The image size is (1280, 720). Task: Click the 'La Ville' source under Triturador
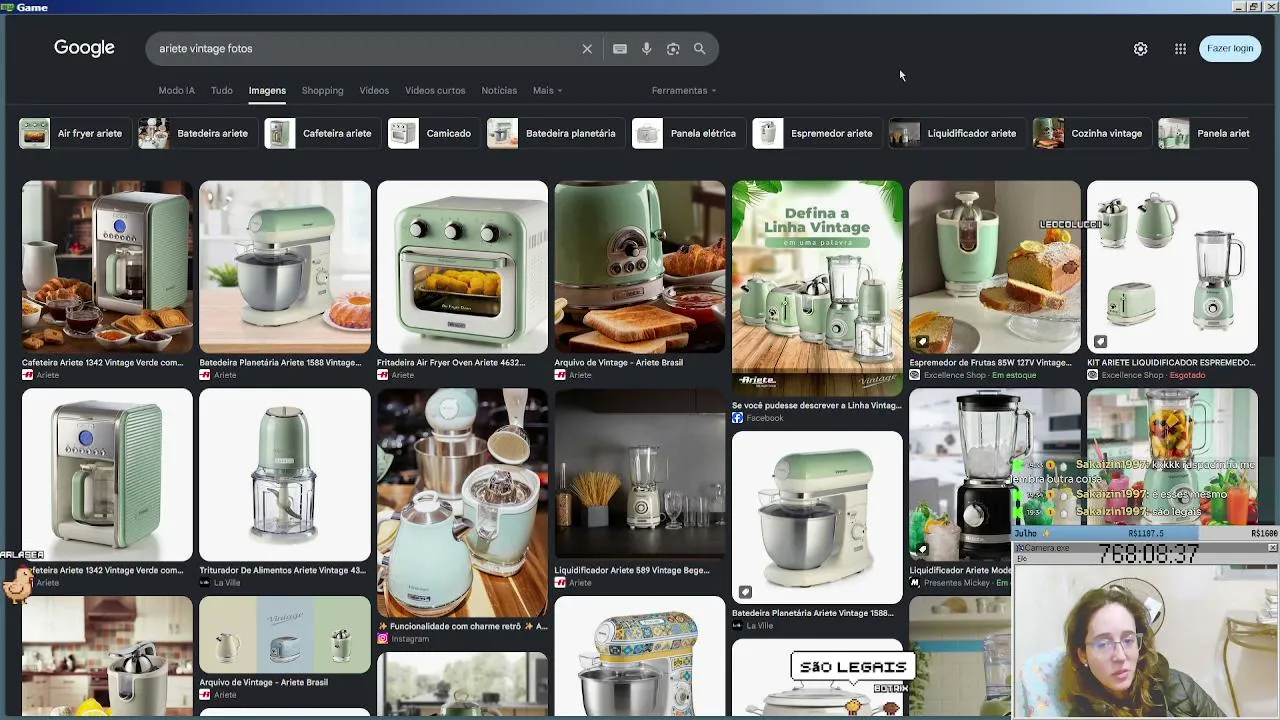coord(227,583)
